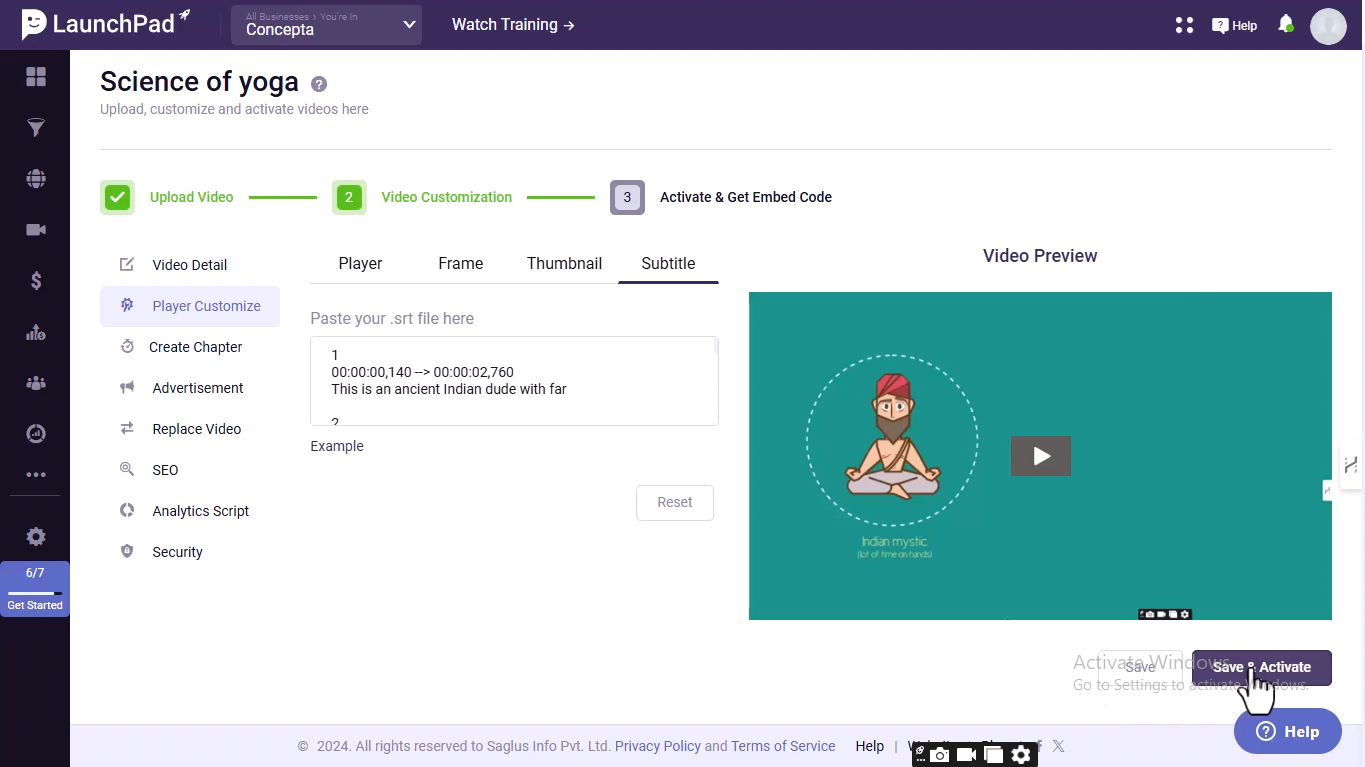Open the Terms of Service link
Viewport: 1365px width, 767px height.
(783, 746)
